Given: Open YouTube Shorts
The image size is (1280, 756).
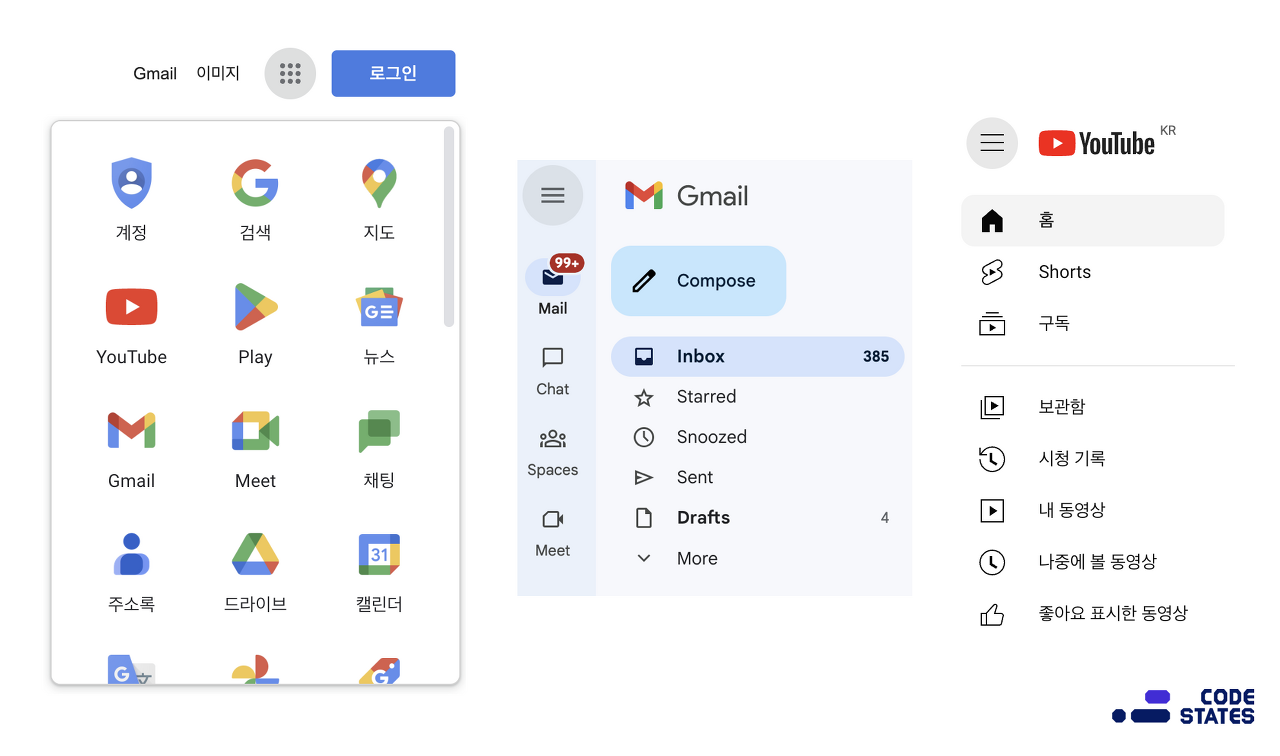Looking at the screenshot, I should click(1093, 272).
